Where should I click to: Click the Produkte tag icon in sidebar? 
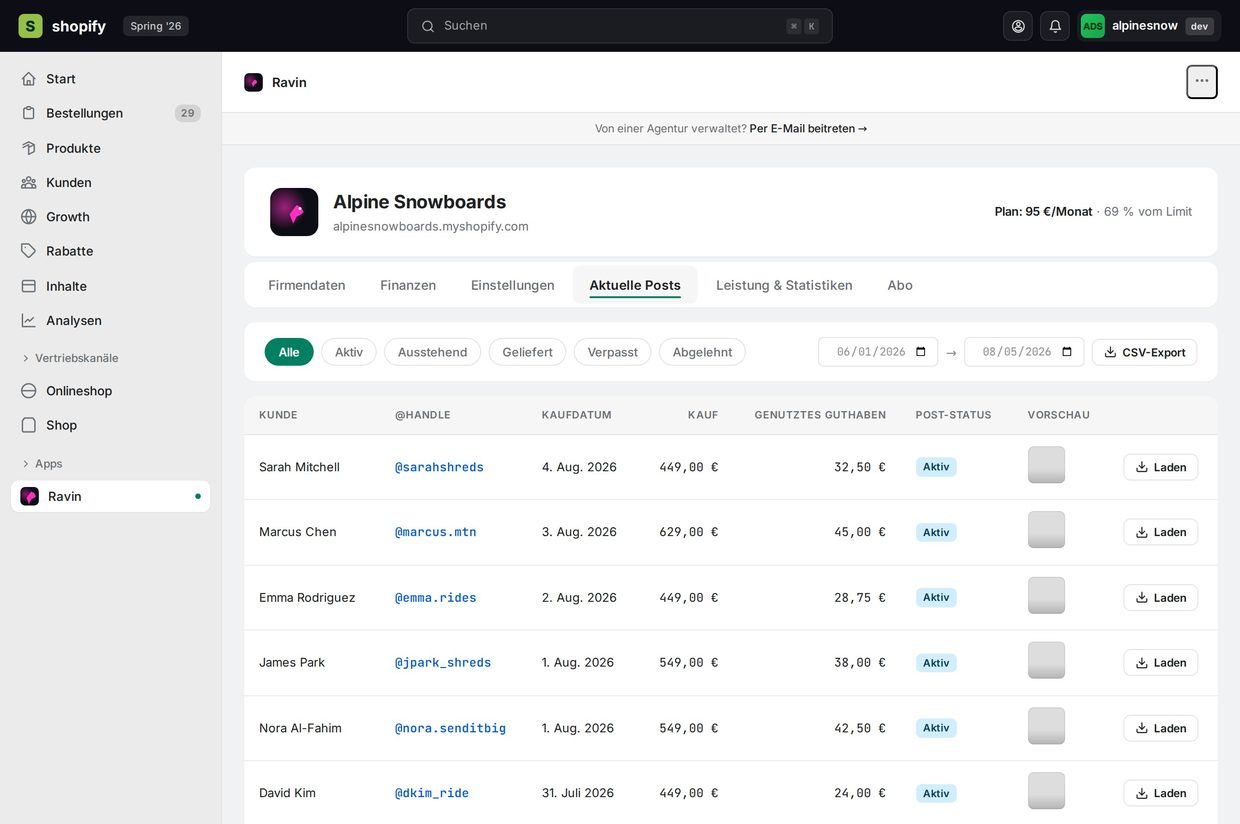pos(29,148)
